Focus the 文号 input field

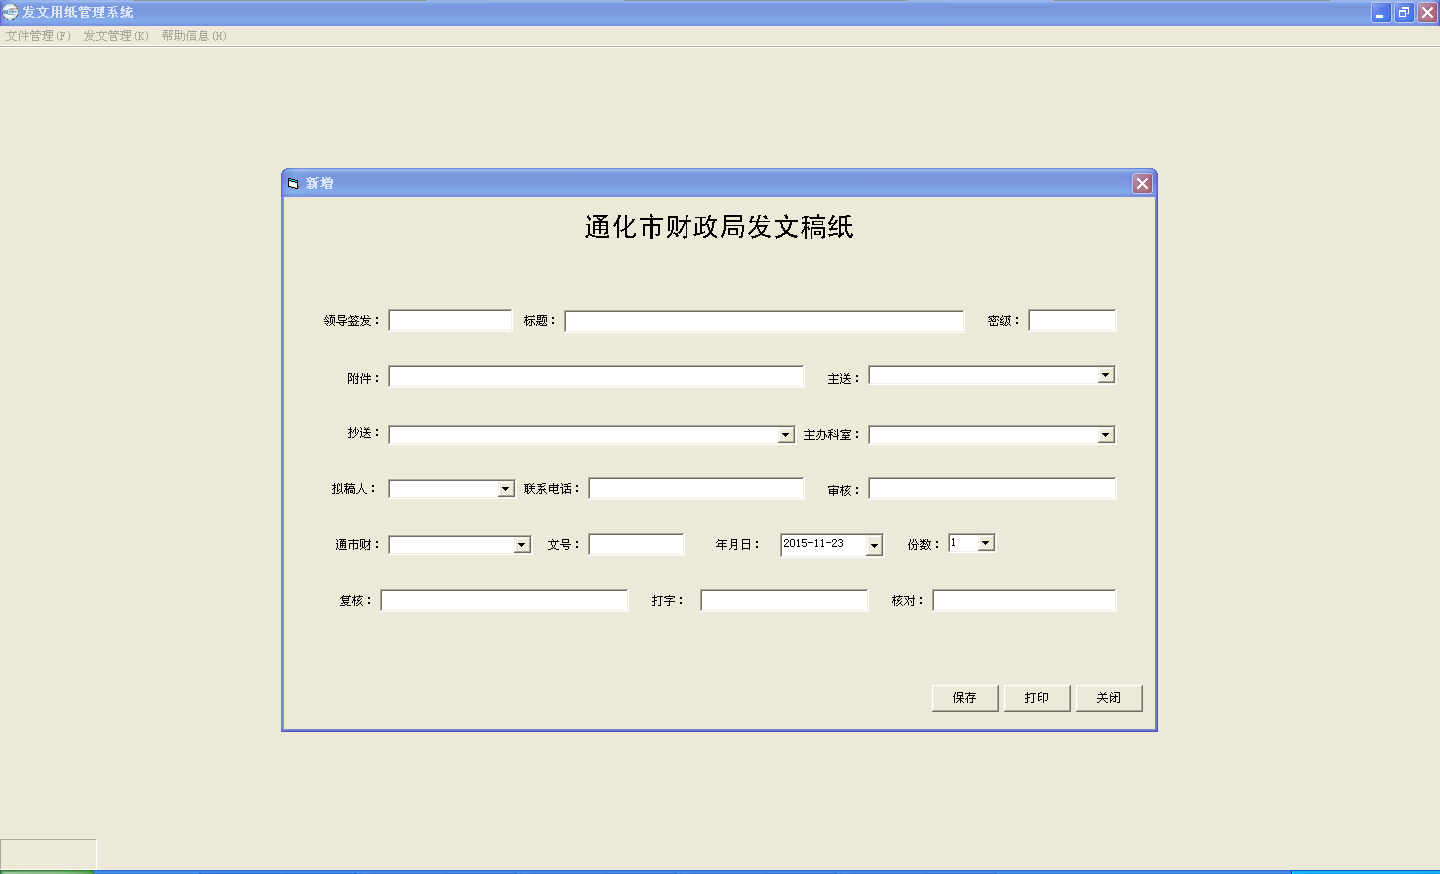(x=636, y=545)
